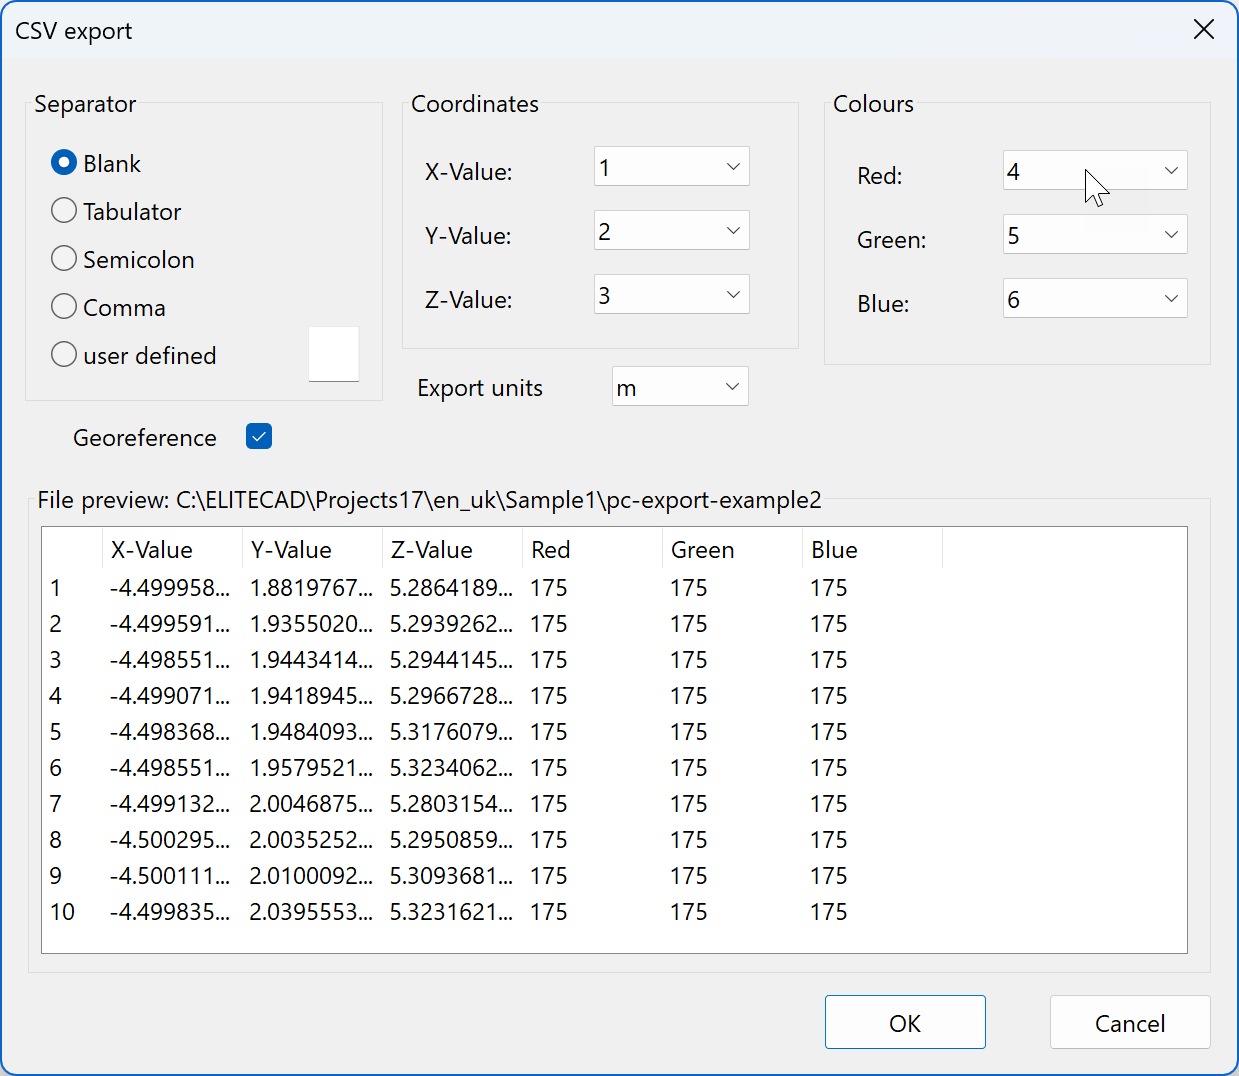Expand the Red colour column dropdown
This screenshot has height=1076, width=1239.
pyautogui.click(x=1094, y=171)
